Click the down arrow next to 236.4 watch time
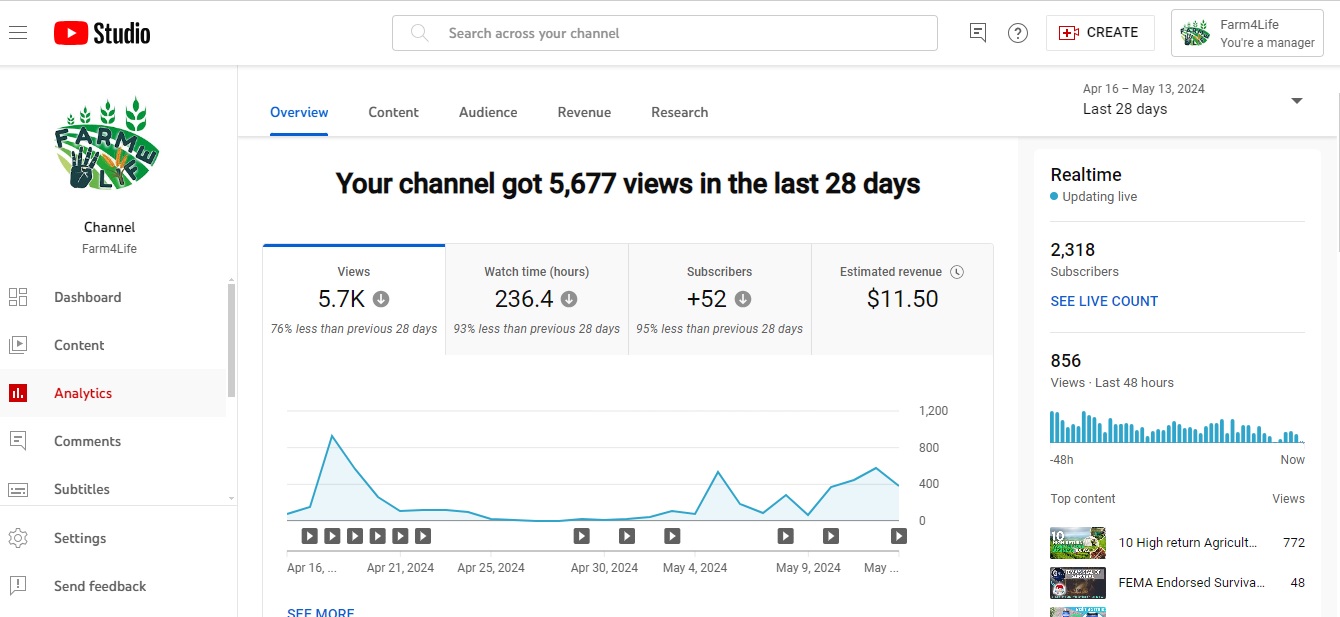The width and height of the screenshot is (1340, 617). (569, 299)
